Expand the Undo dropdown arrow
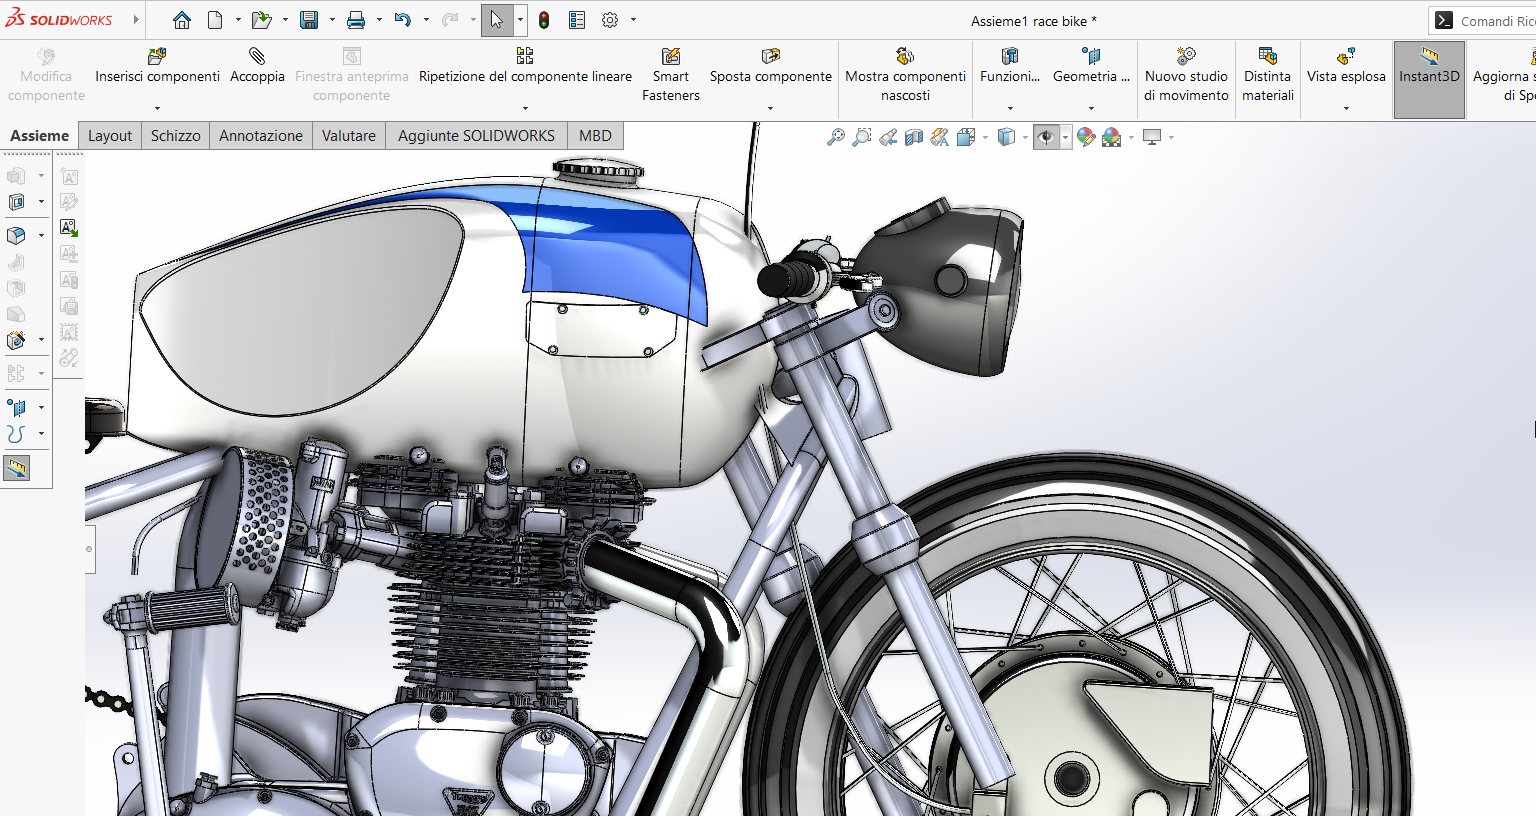The height and width of the screenshot is (816, 1536). click(426, 20)
